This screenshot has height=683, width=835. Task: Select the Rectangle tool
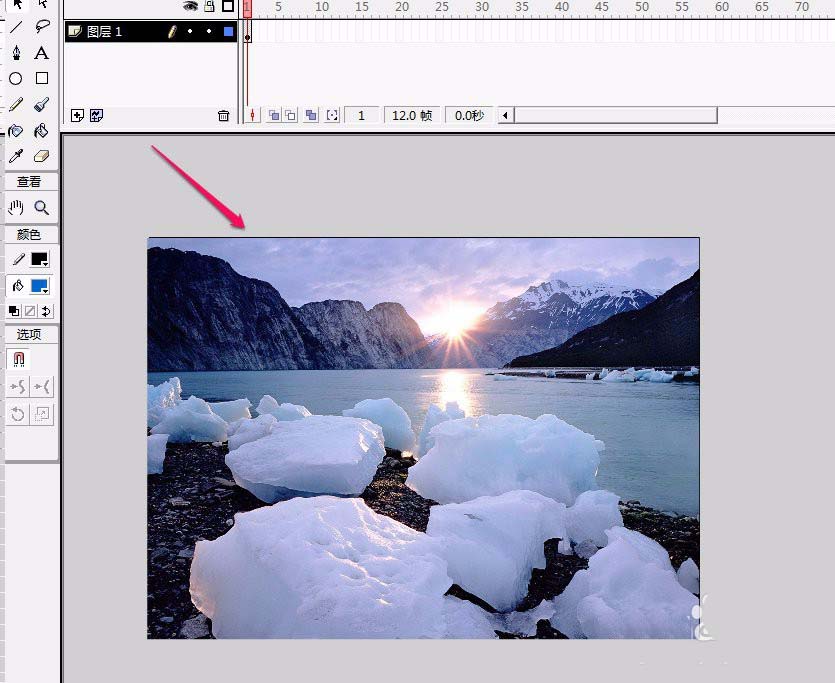[42, 78]
